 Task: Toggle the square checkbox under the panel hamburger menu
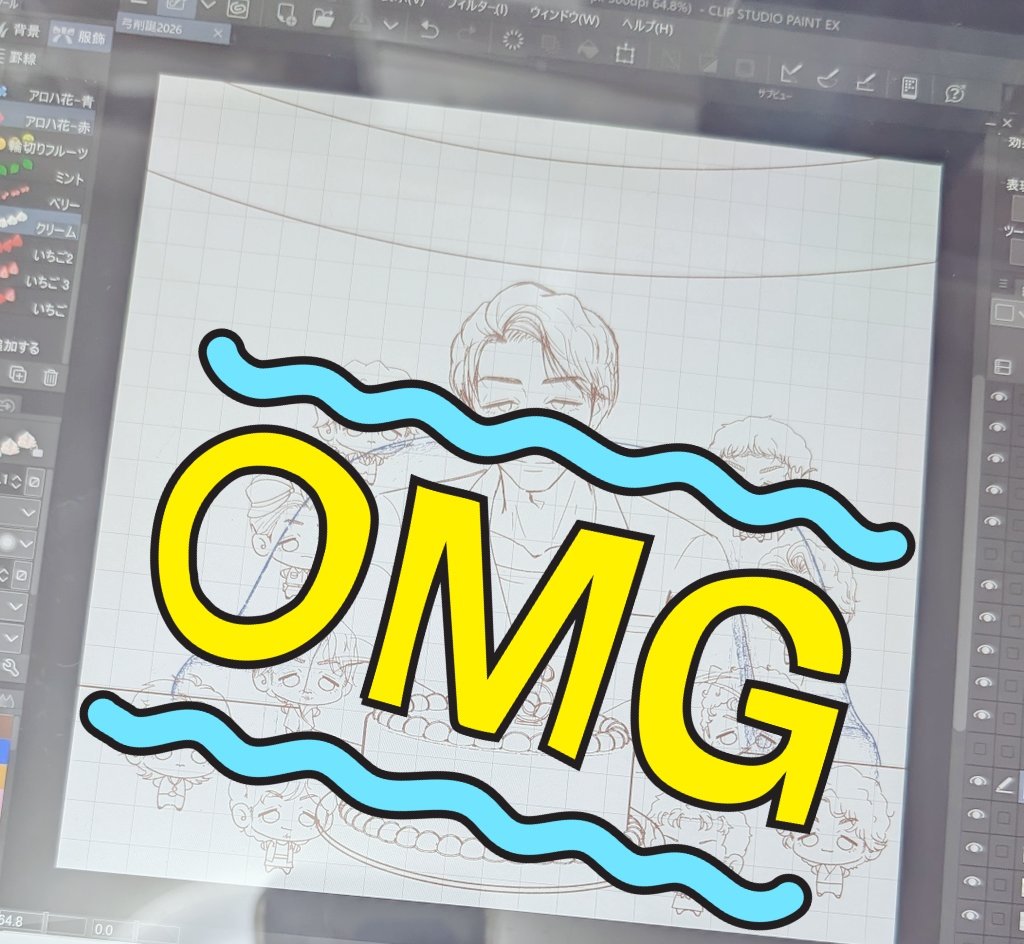[x=1004, y=312]
